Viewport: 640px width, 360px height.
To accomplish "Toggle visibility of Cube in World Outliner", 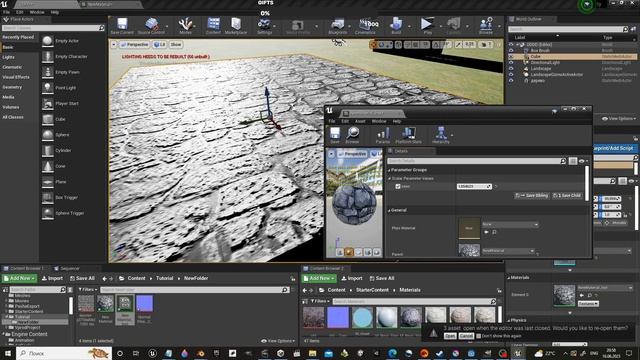I will 511,57.
